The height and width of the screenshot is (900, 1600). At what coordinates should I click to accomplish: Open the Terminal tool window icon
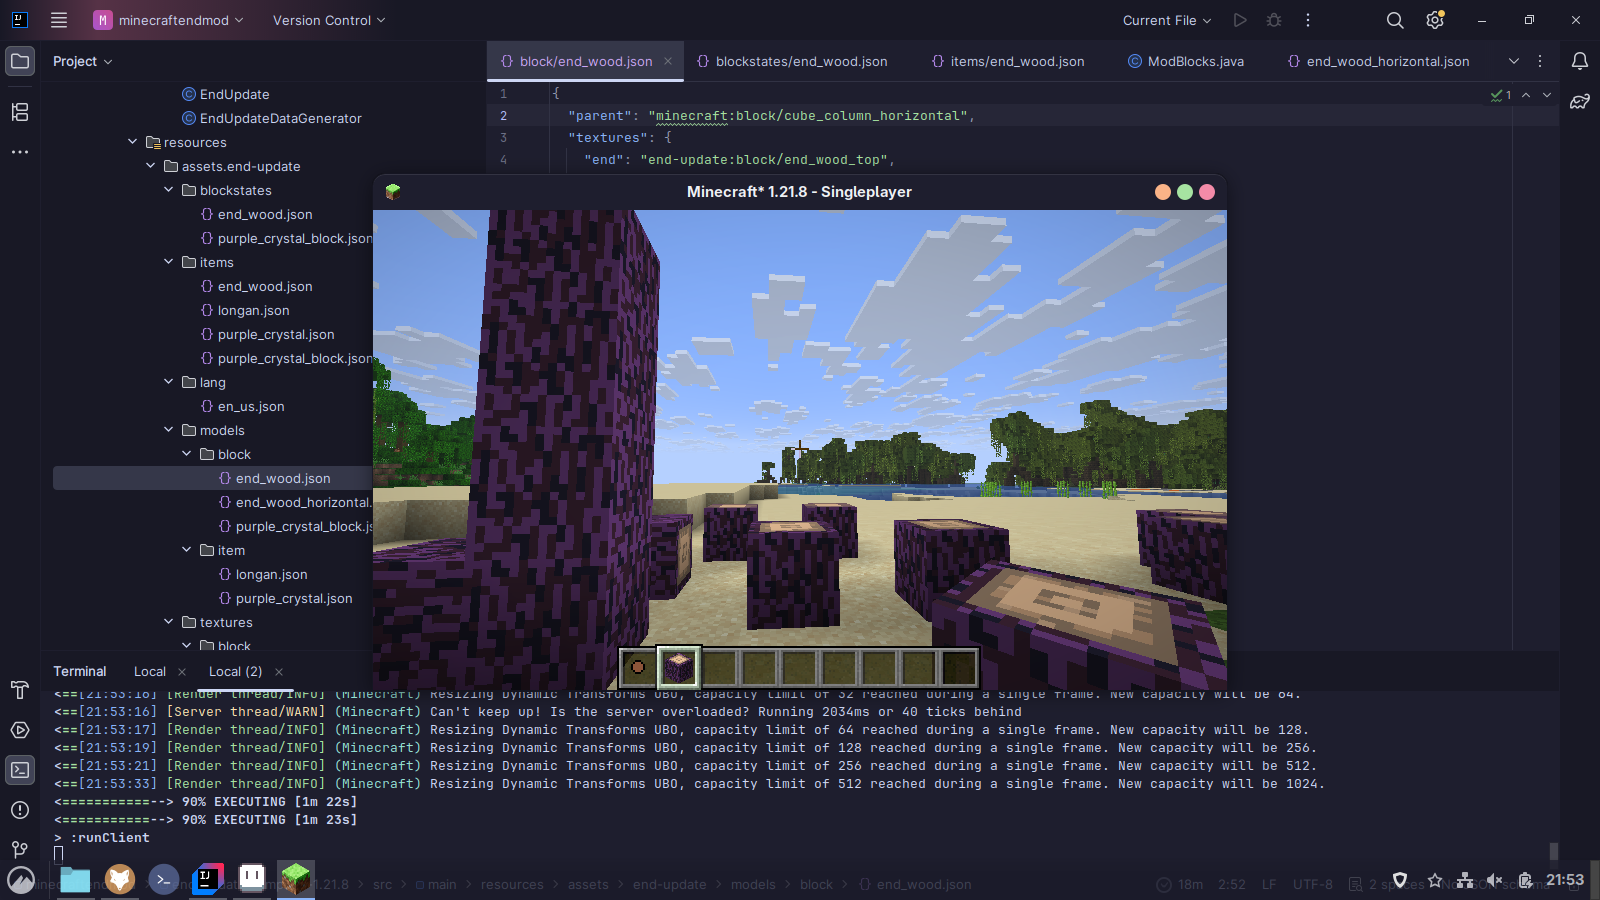(x=20, y=770)
